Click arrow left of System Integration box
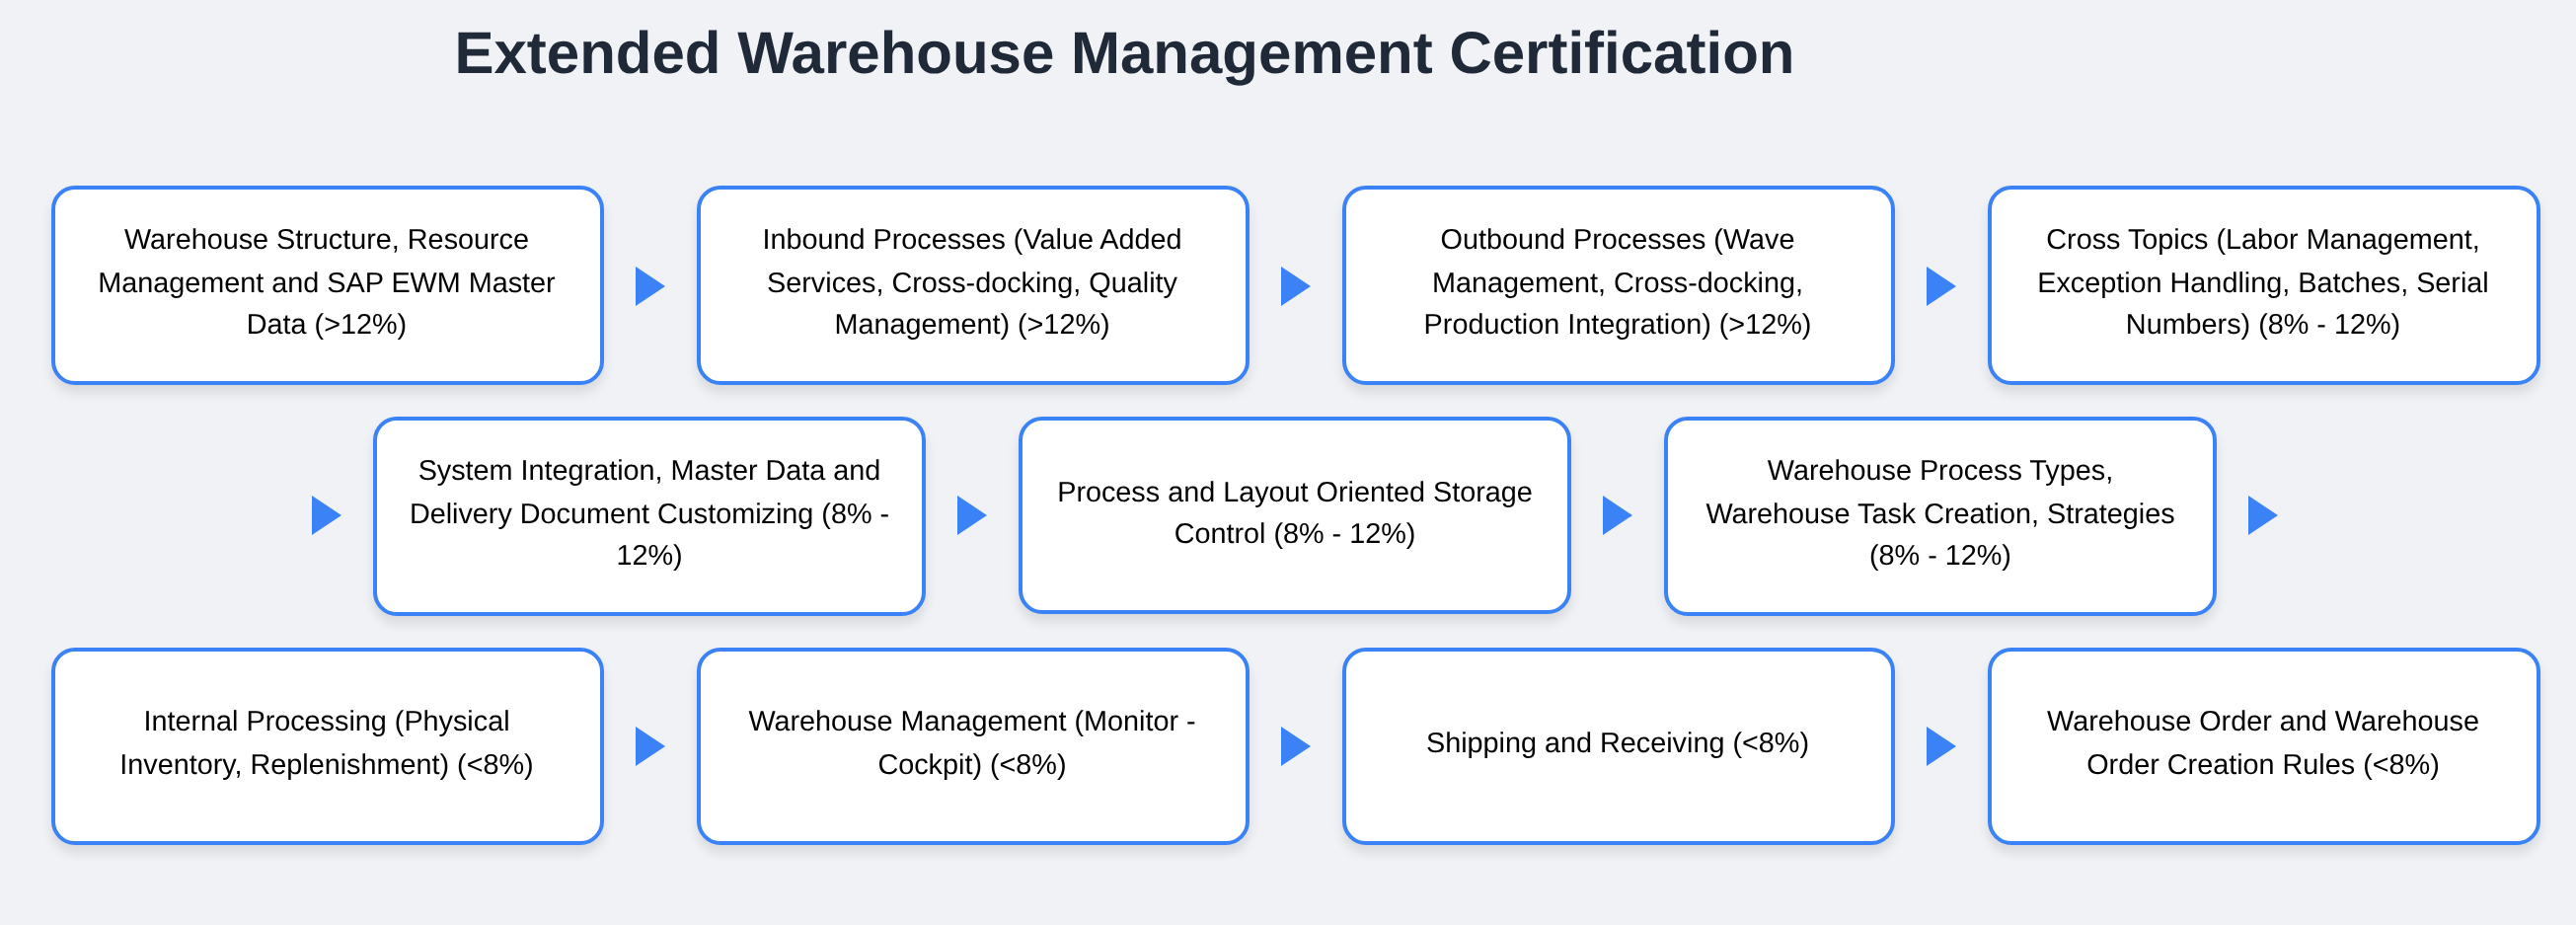The height and width of the screenshot is (925, 2576). [x=325, y=515]
